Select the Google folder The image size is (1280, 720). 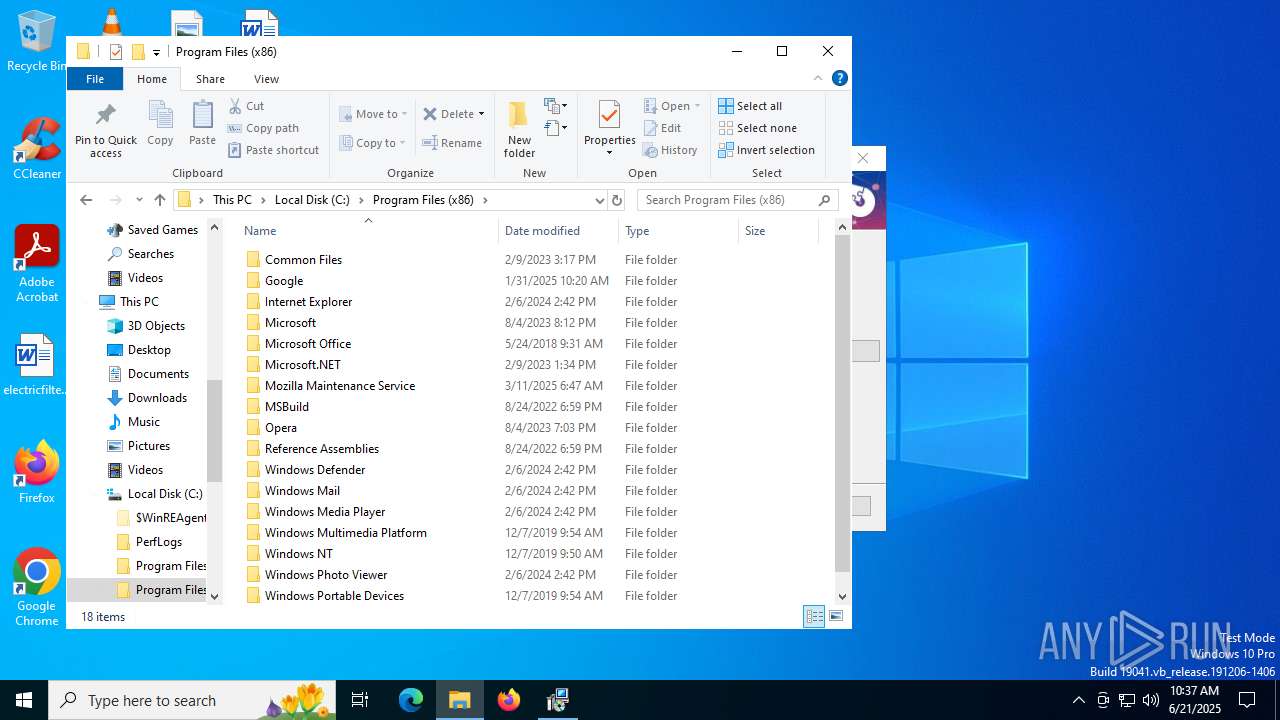click(284, 281)
